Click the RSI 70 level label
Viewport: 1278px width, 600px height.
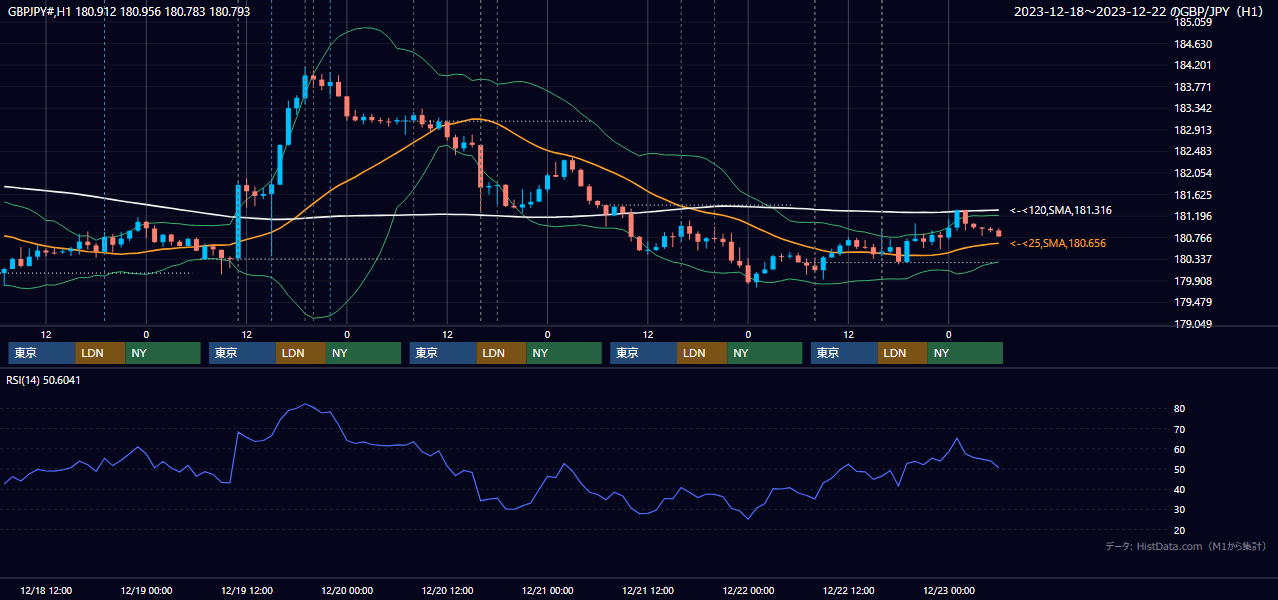click(x=1179, y=429)
